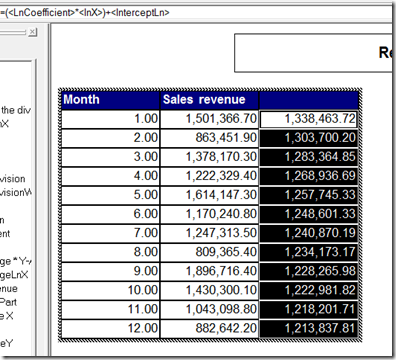
Task: Select the Sales revenue column header
Action: 209,100
